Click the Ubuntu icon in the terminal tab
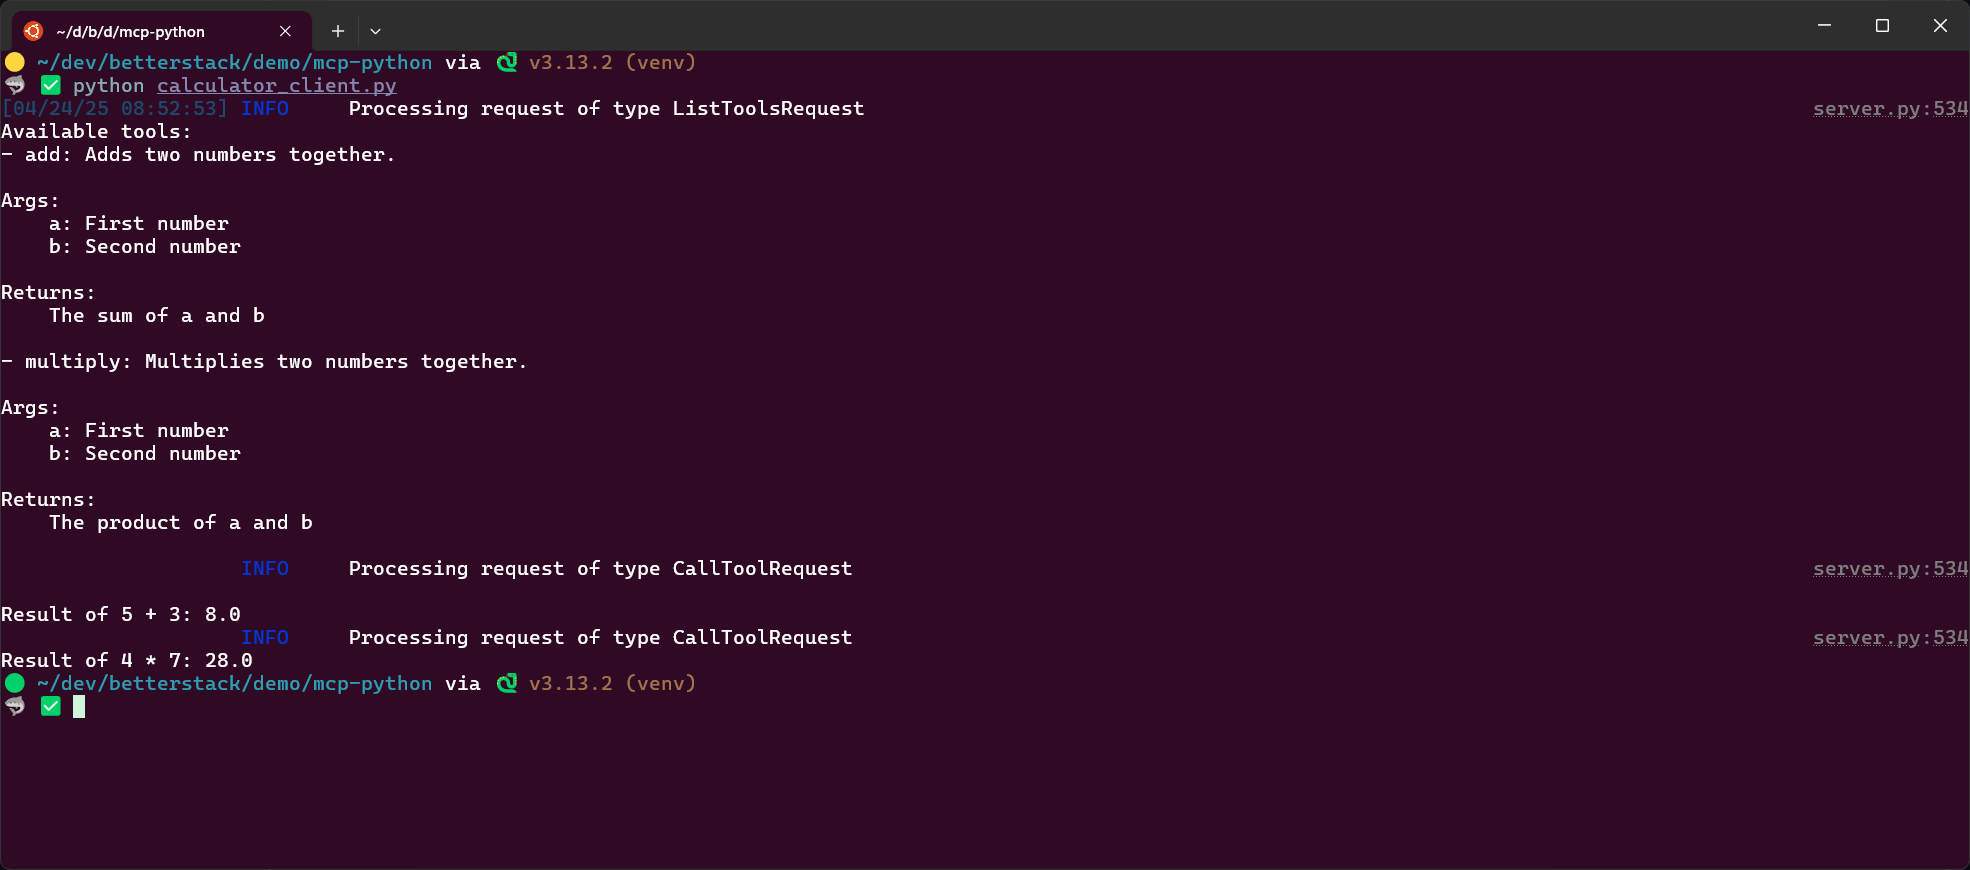 [33, 31]
